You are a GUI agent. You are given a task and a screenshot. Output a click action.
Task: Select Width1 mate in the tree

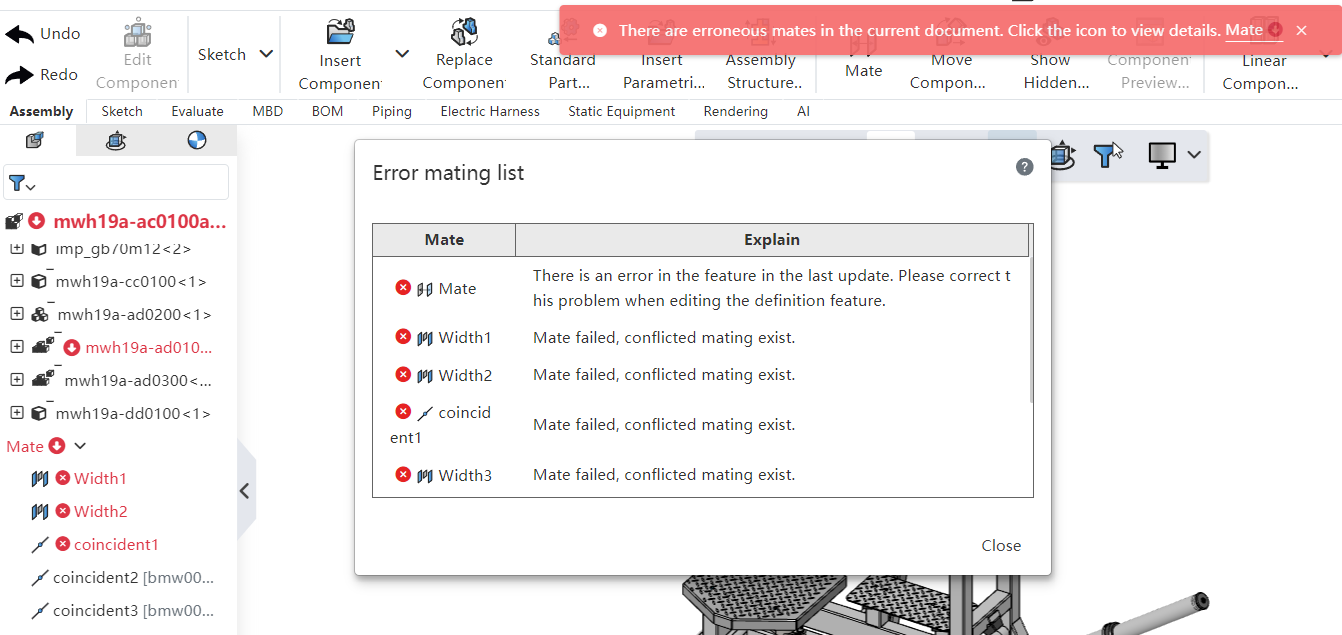pos(100,478)
